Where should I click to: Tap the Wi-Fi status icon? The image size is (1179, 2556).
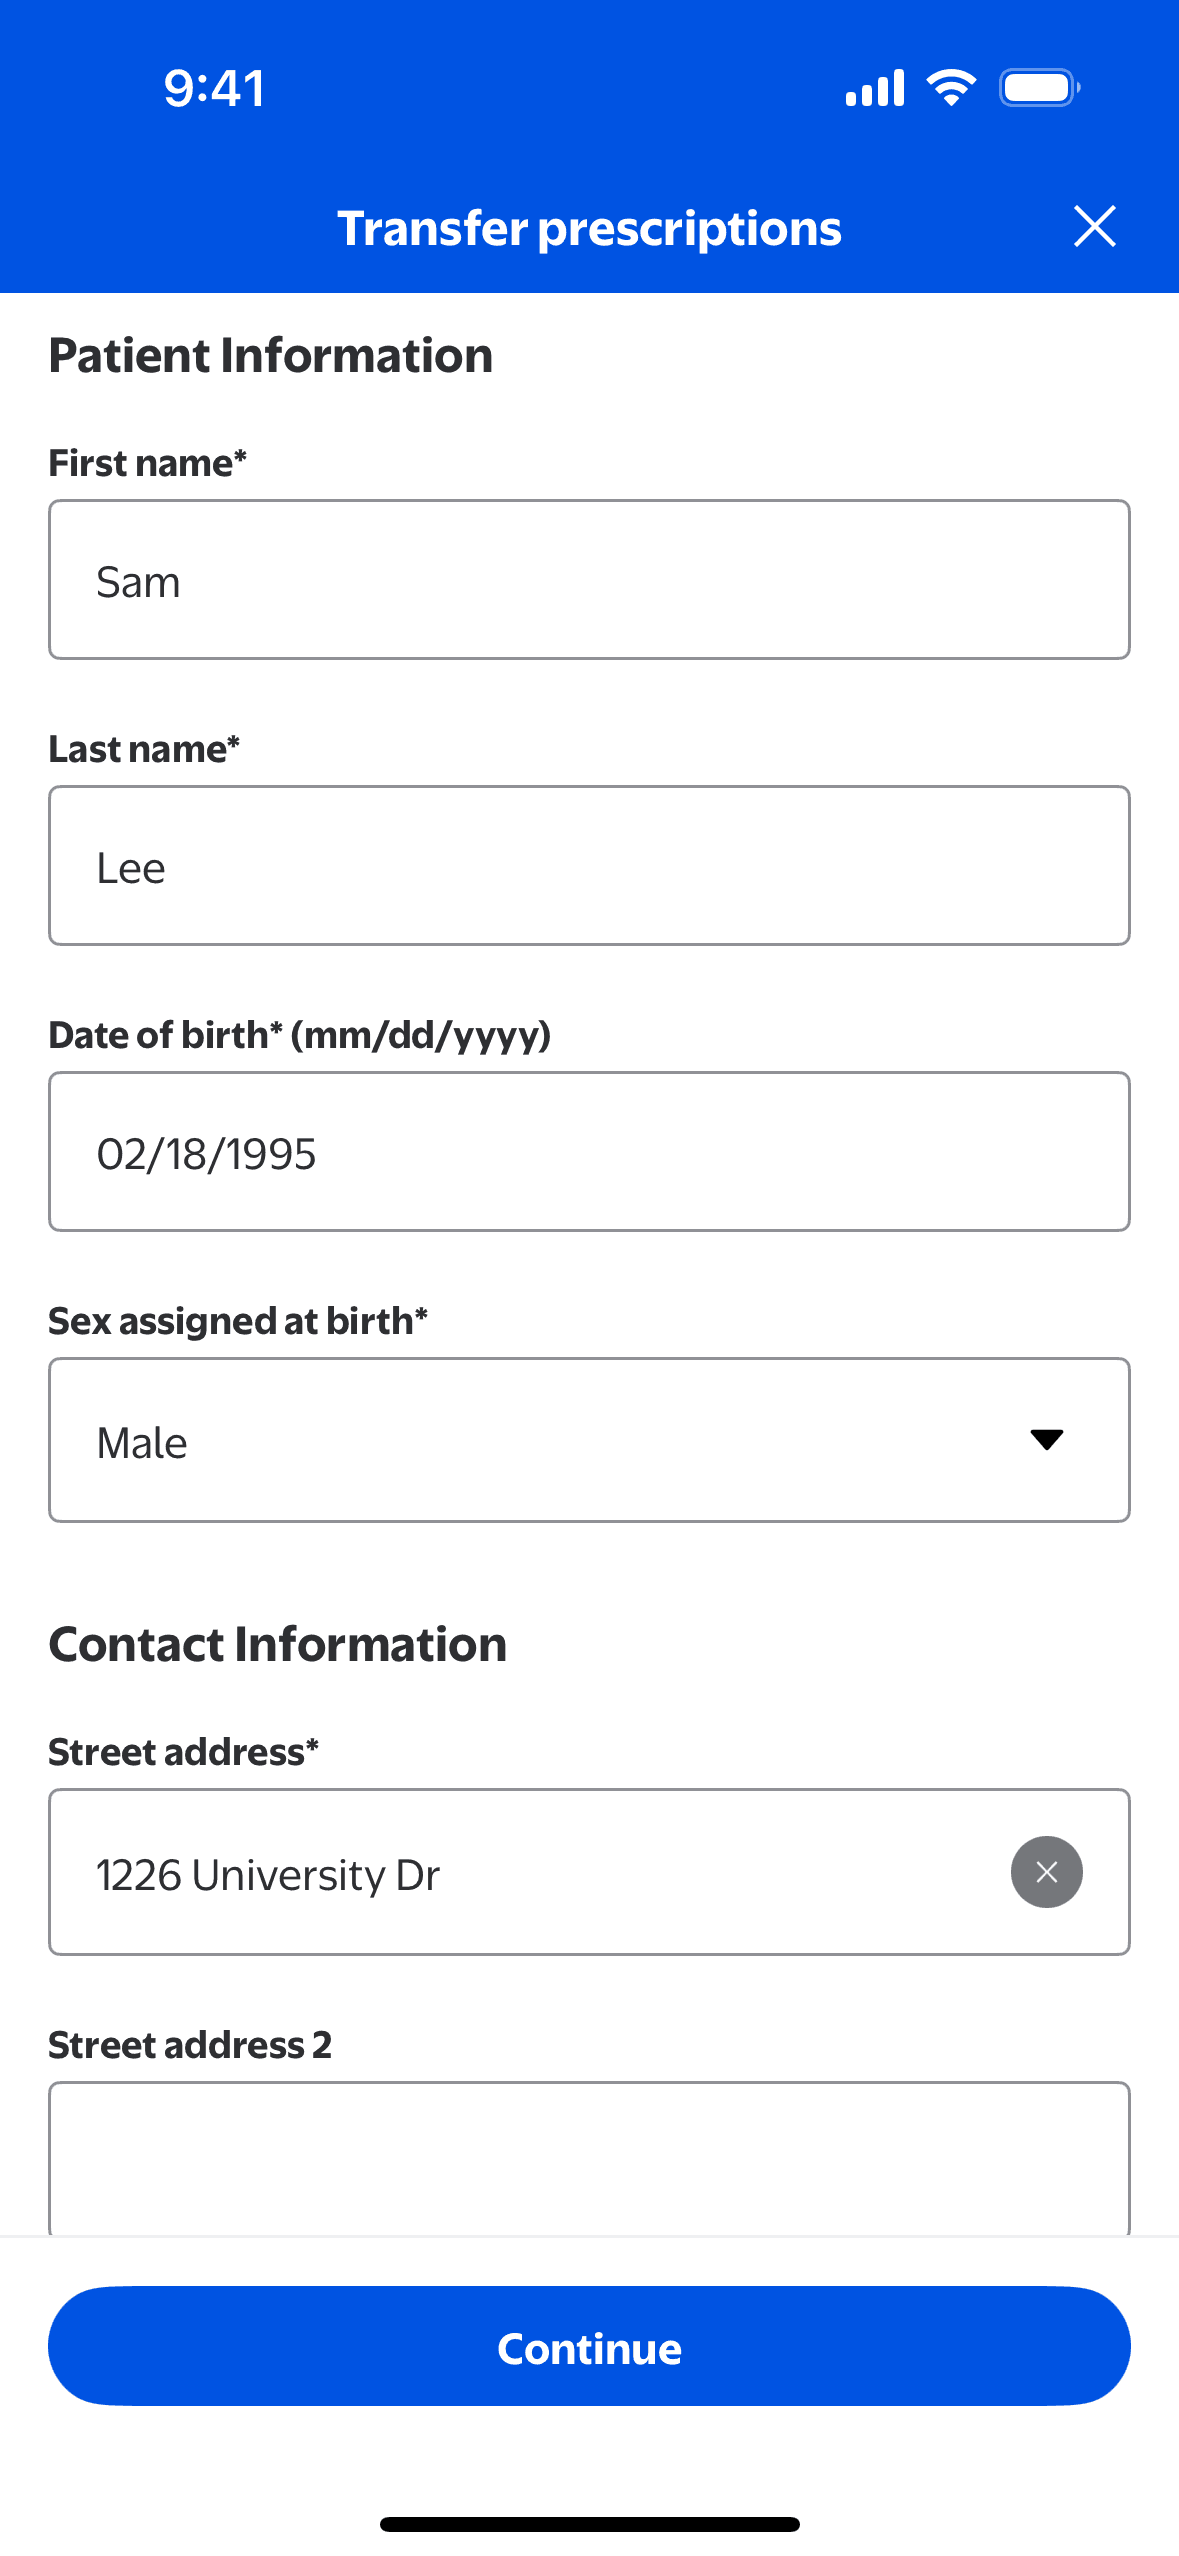[951, 88]
